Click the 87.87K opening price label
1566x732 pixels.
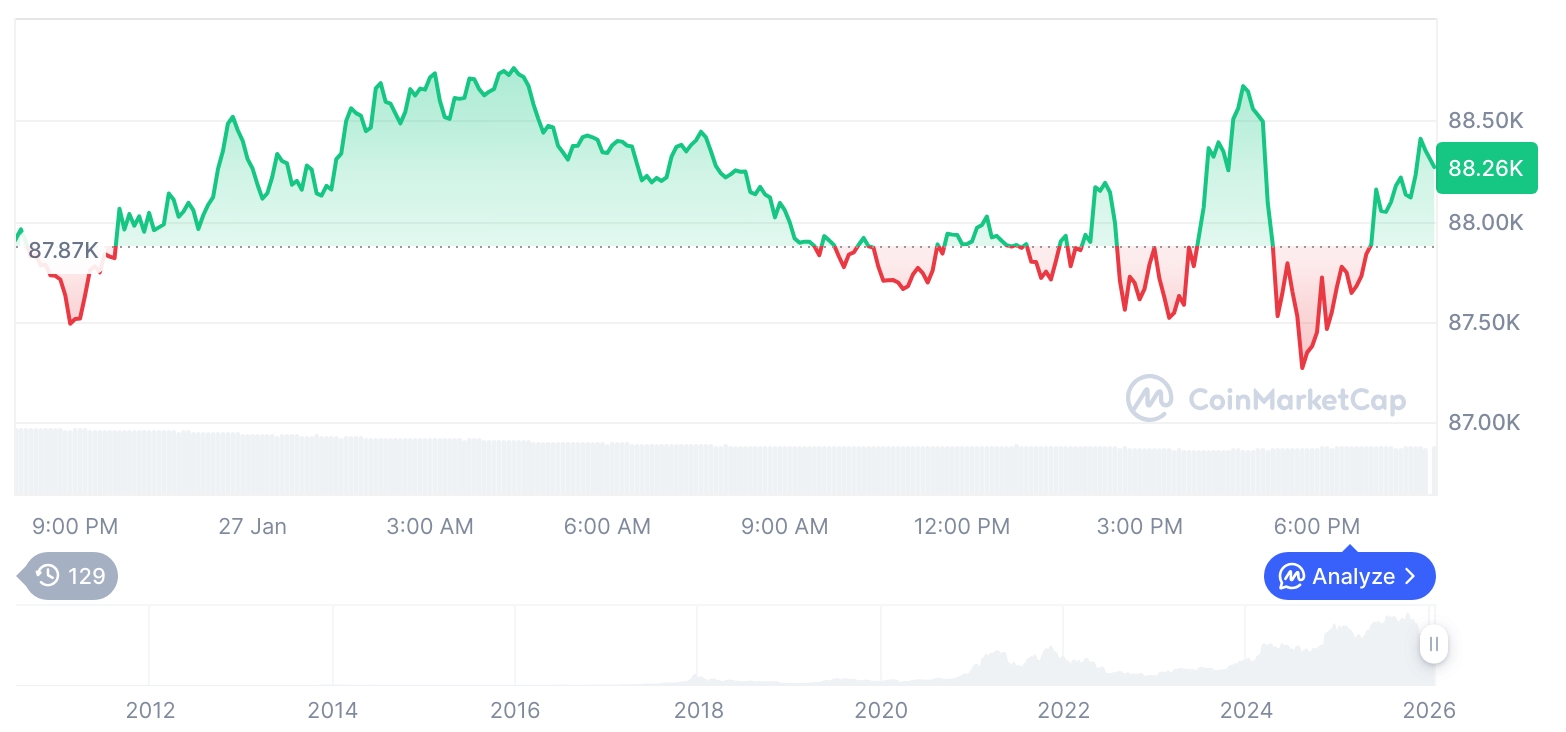(63, 251)
